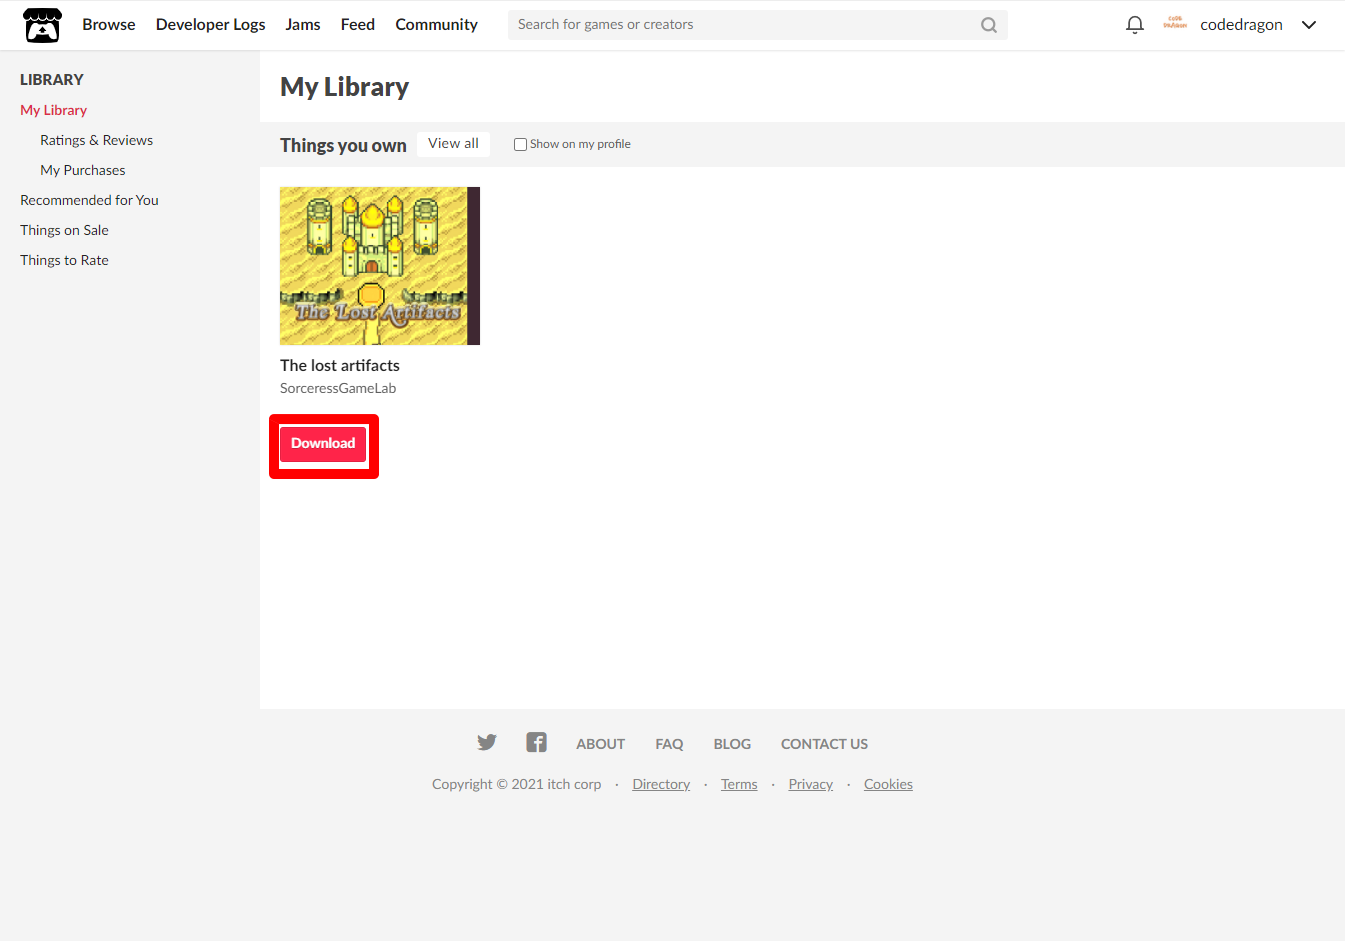Click View all button
1345x941 pixels.
point(453,144)
